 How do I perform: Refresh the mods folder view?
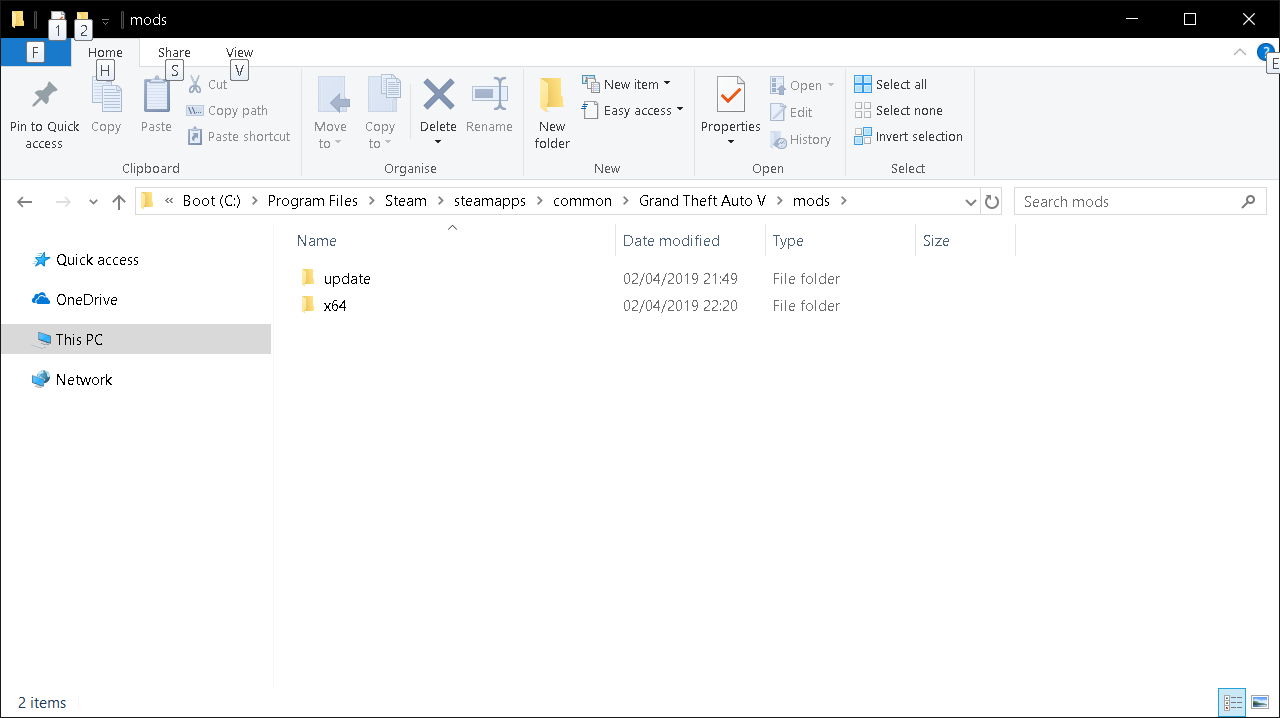pos(992,202)
